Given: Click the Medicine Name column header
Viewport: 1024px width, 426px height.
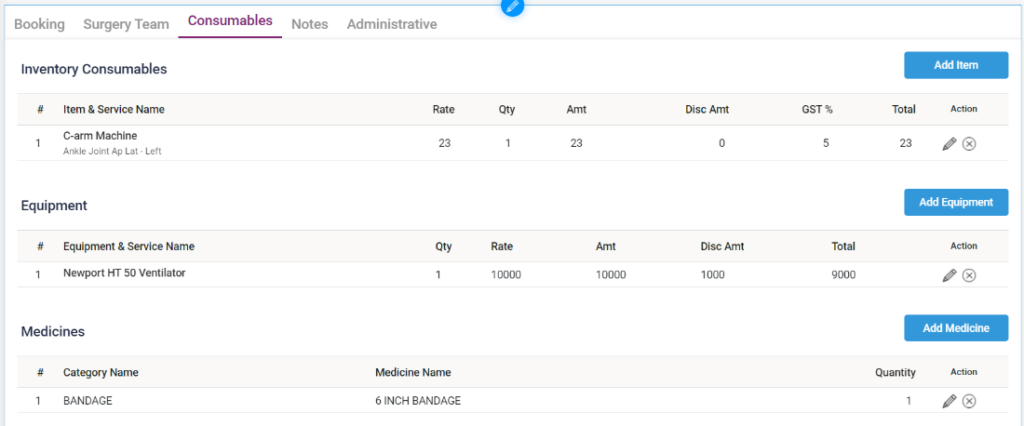Looking at the screenshot, I should 412,373.
